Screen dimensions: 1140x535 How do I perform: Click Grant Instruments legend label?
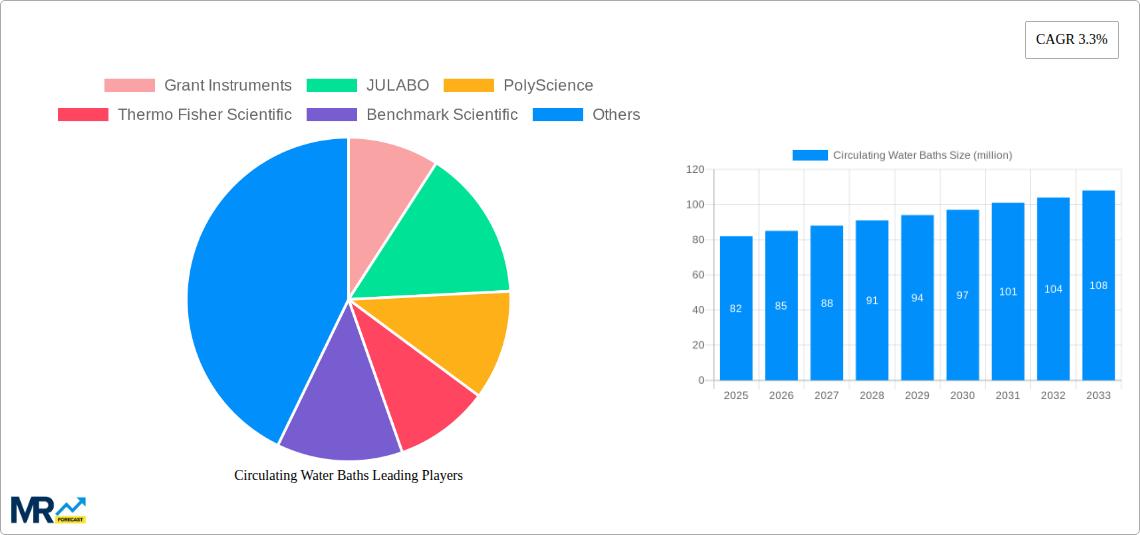point(228,86)
